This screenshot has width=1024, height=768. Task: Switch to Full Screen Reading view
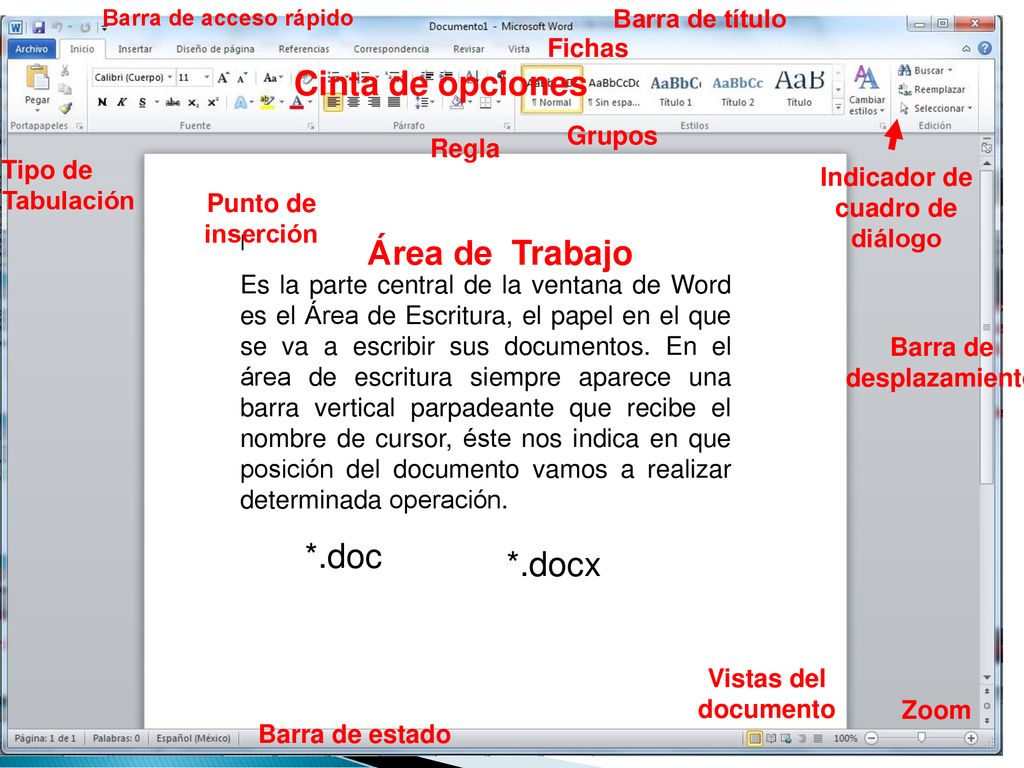click(x=771, y=738)
